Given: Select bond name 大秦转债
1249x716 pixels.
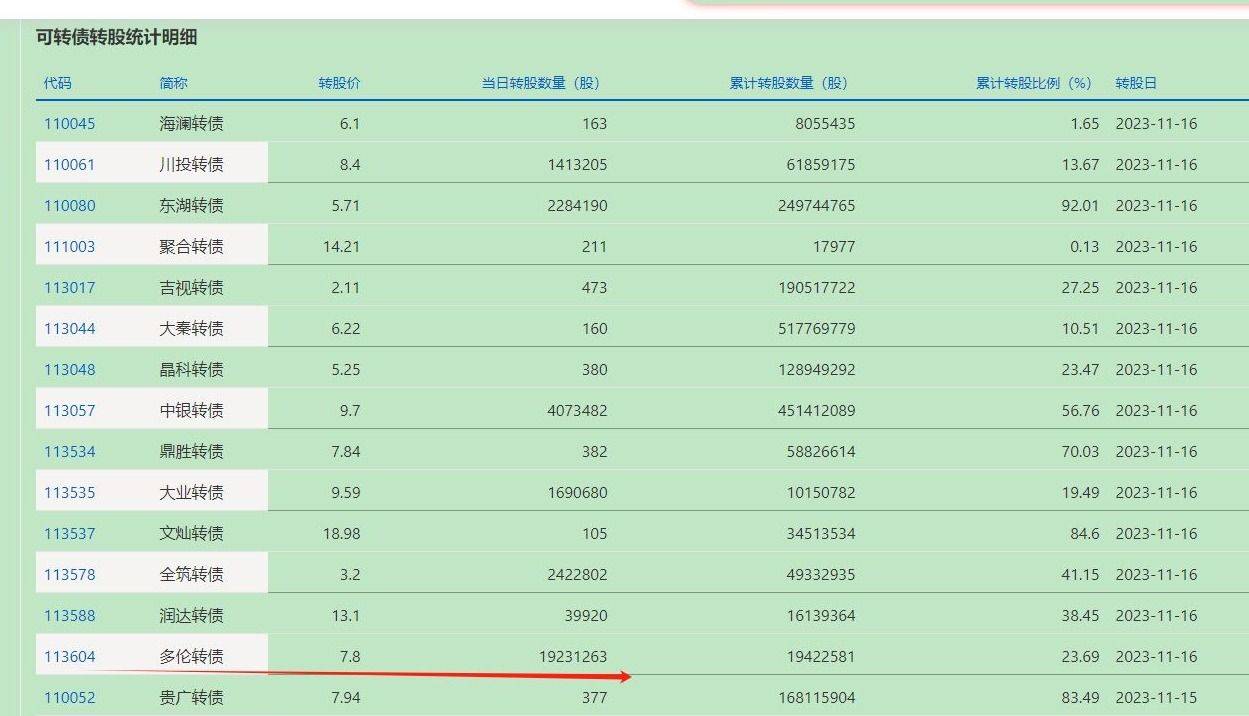Looking at the screenshot, I should click(191, 329).
